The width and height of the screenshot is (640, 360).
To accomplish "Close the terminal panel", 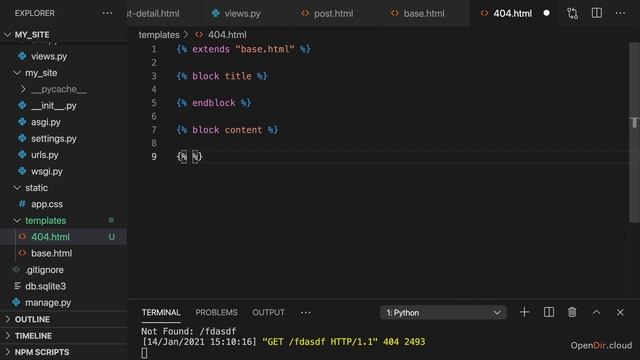I will pyautogui.click(x=620, y=312).
